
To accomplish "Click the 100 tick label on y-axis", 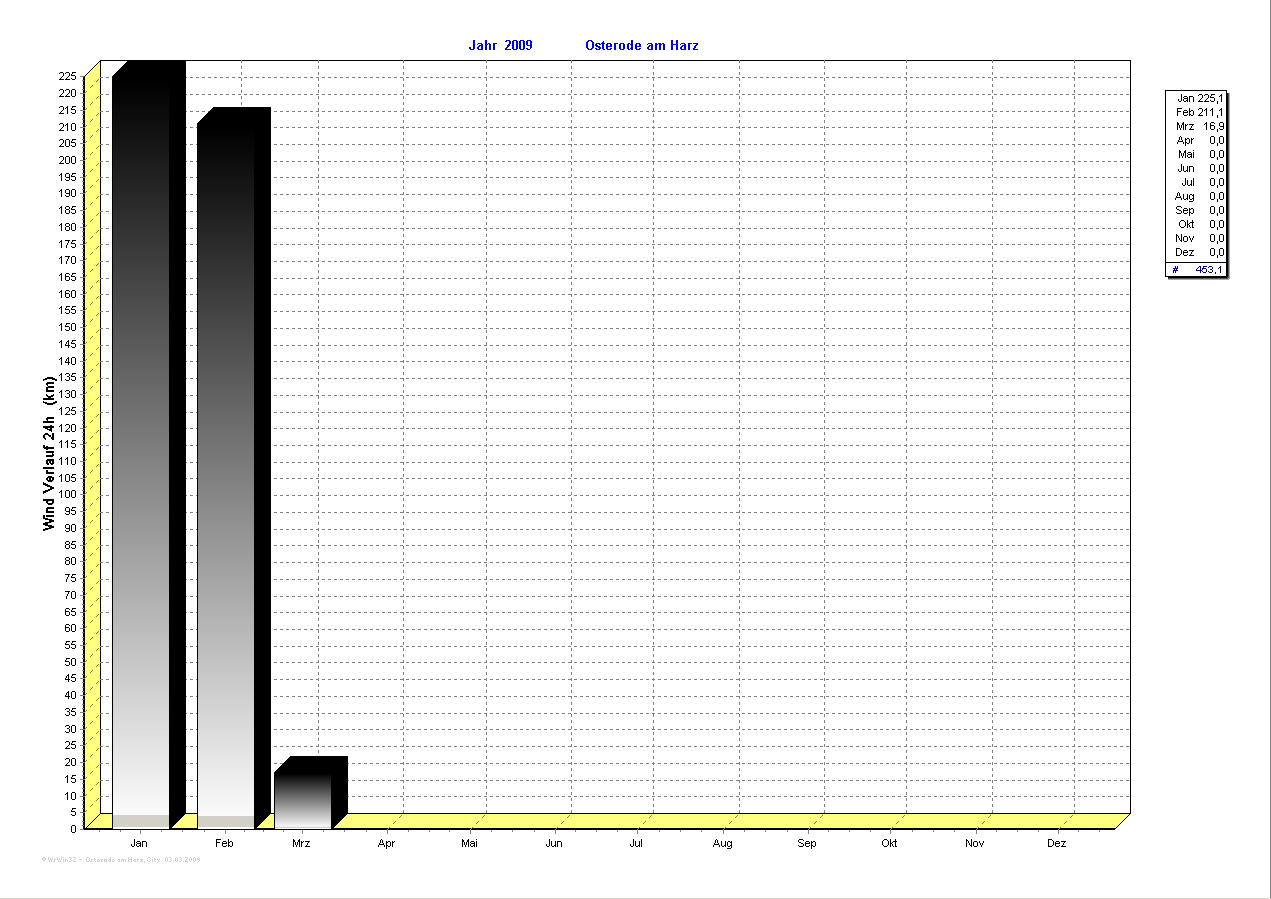I will pyautogui.click(x=68, y=494).
